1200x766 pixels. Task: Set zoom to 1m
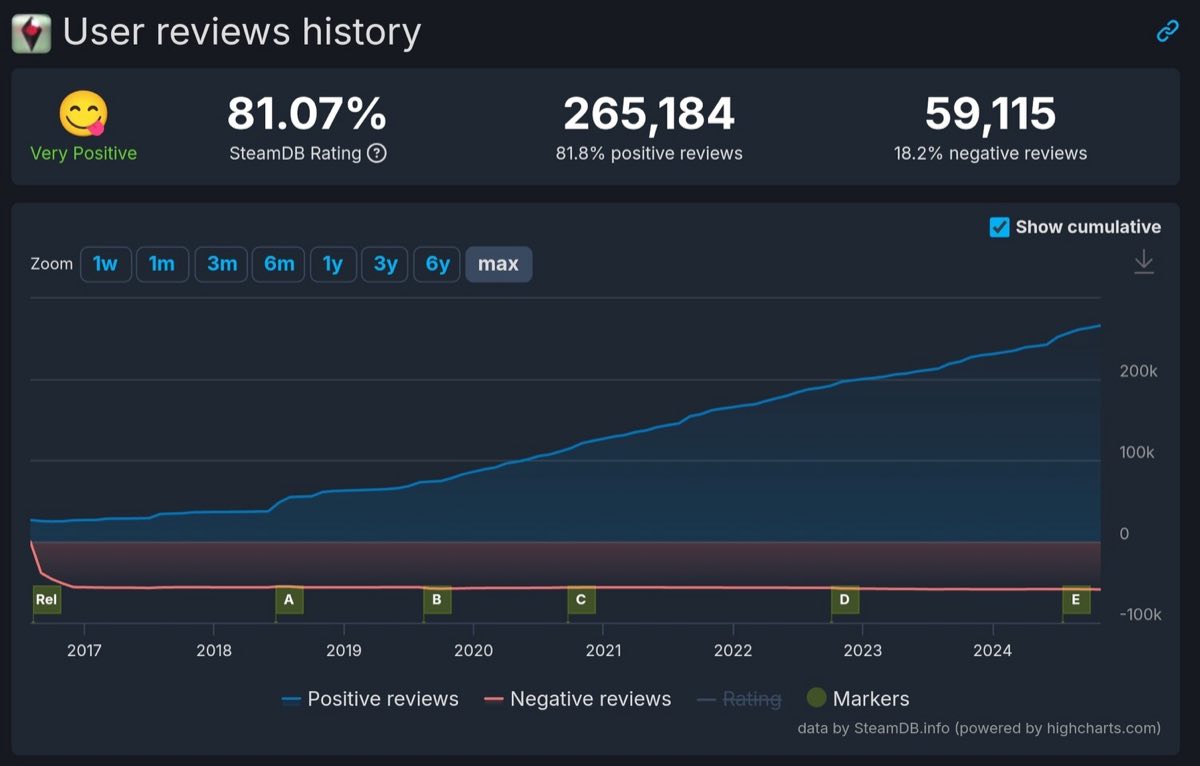click(x=162, y=264)
